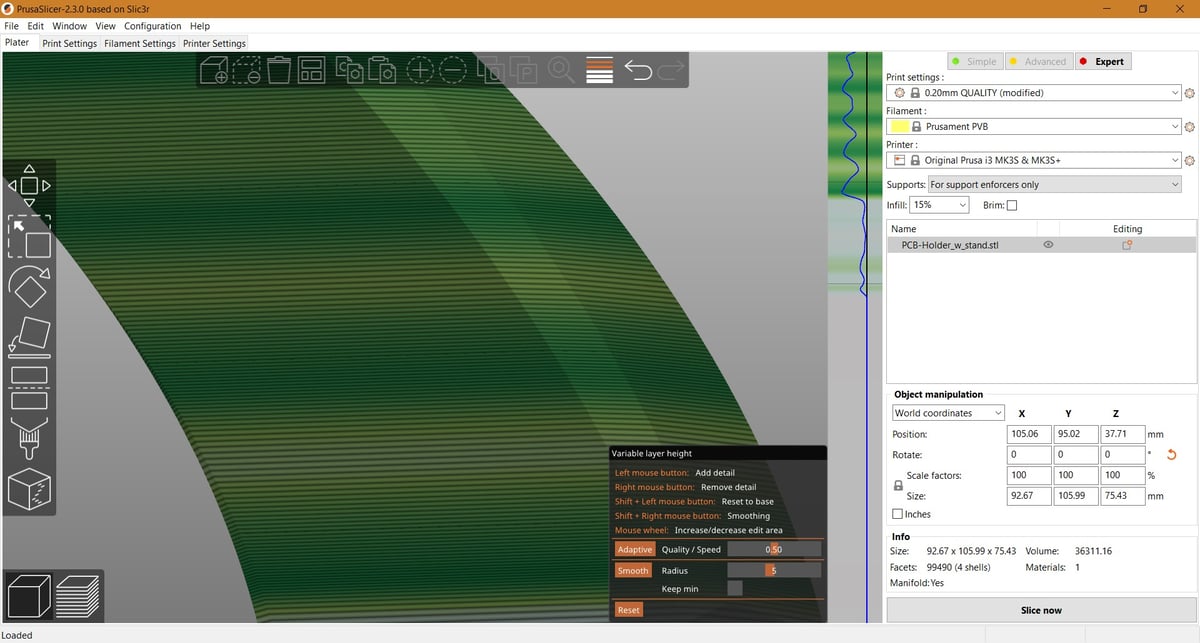The height and width of the screenshot is (643, 1200).
Task: Click the Smooth button
Action: [x=633, y=570]
